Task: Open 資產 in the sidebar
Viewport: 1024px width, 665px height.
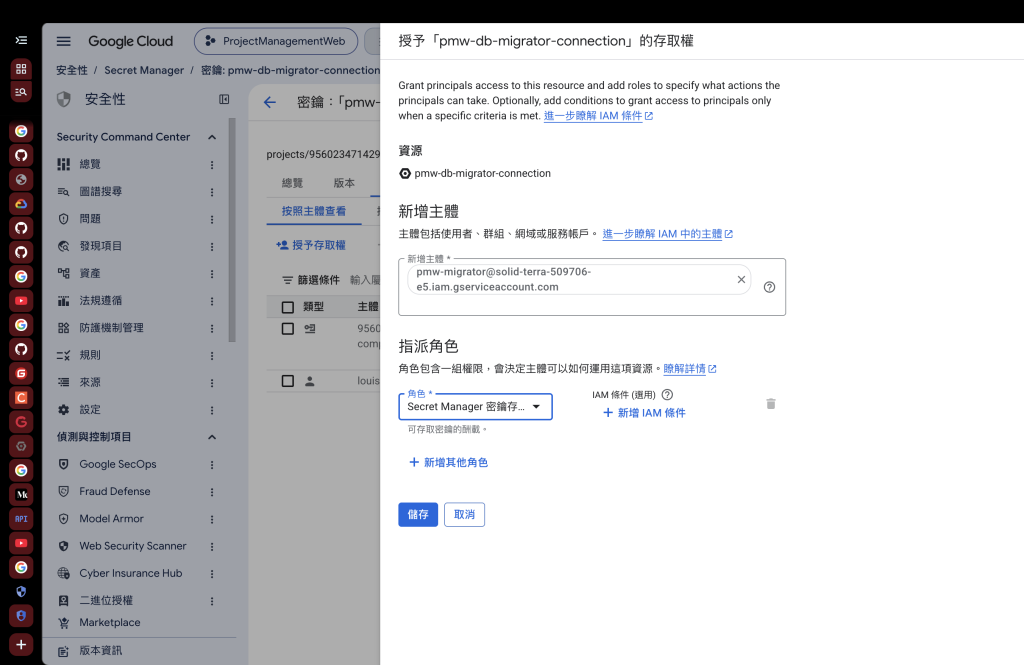Action: click(90, 273)
